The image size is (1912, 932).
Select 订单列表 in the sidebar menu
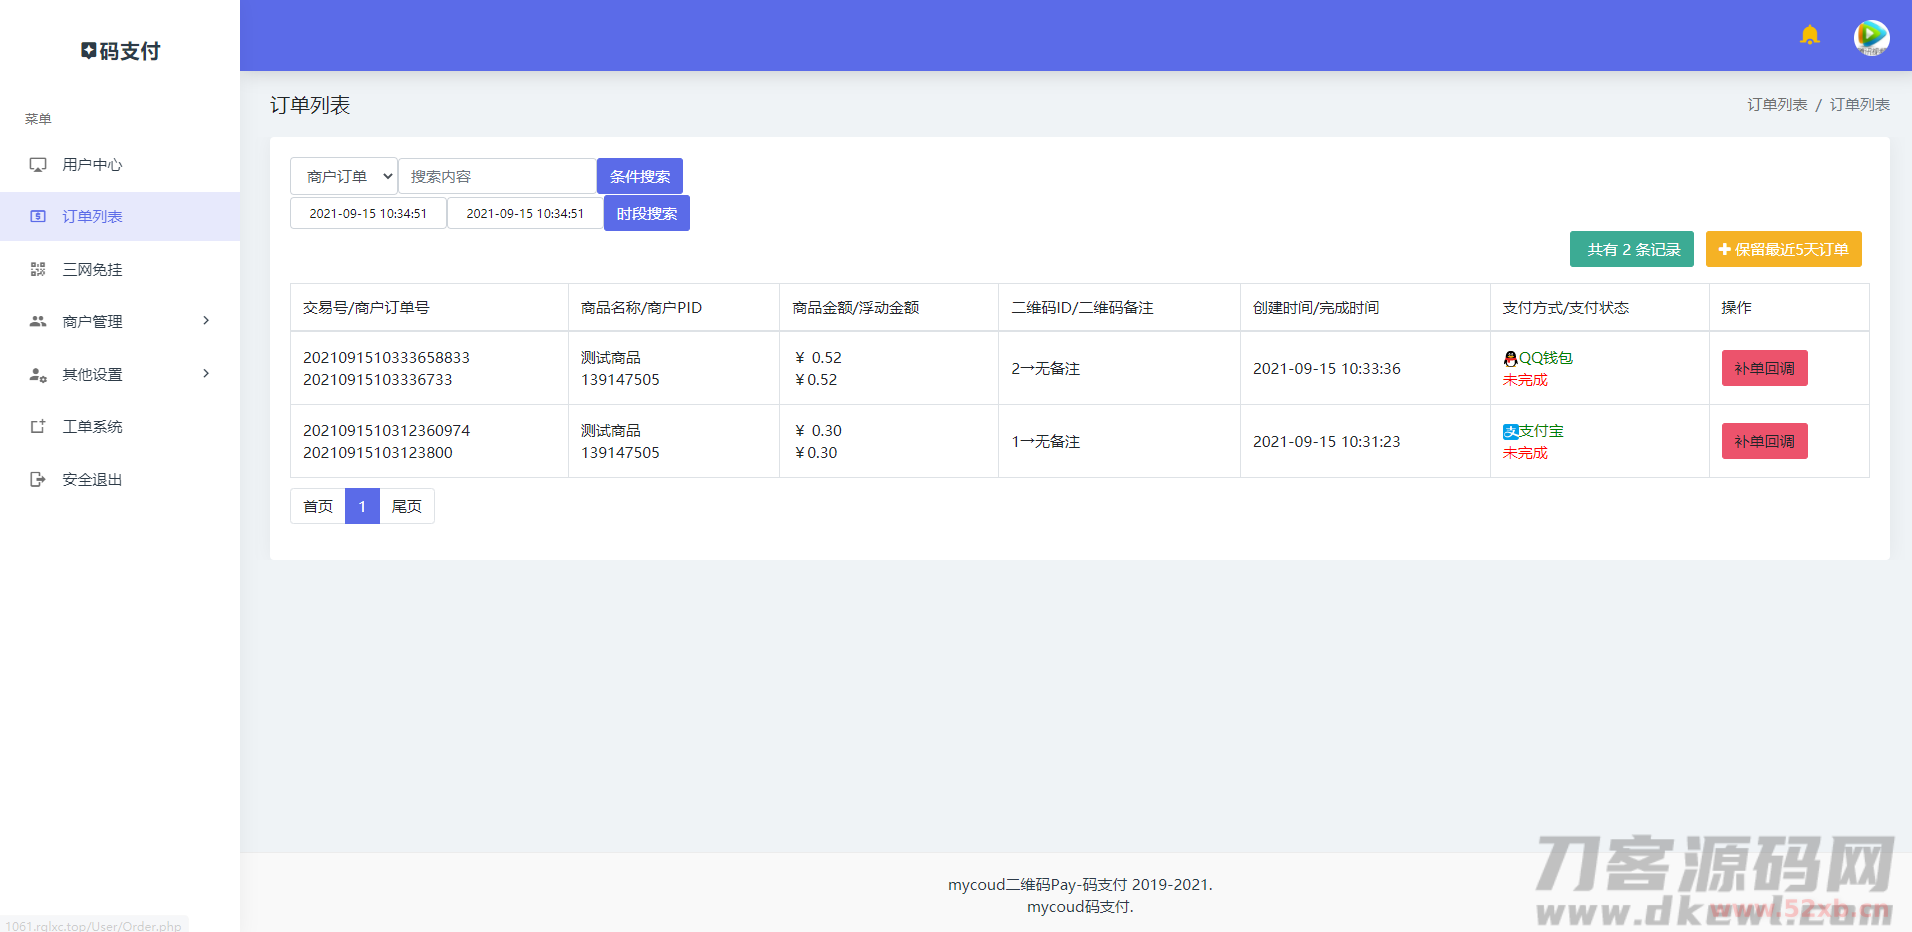coord(92,217)
